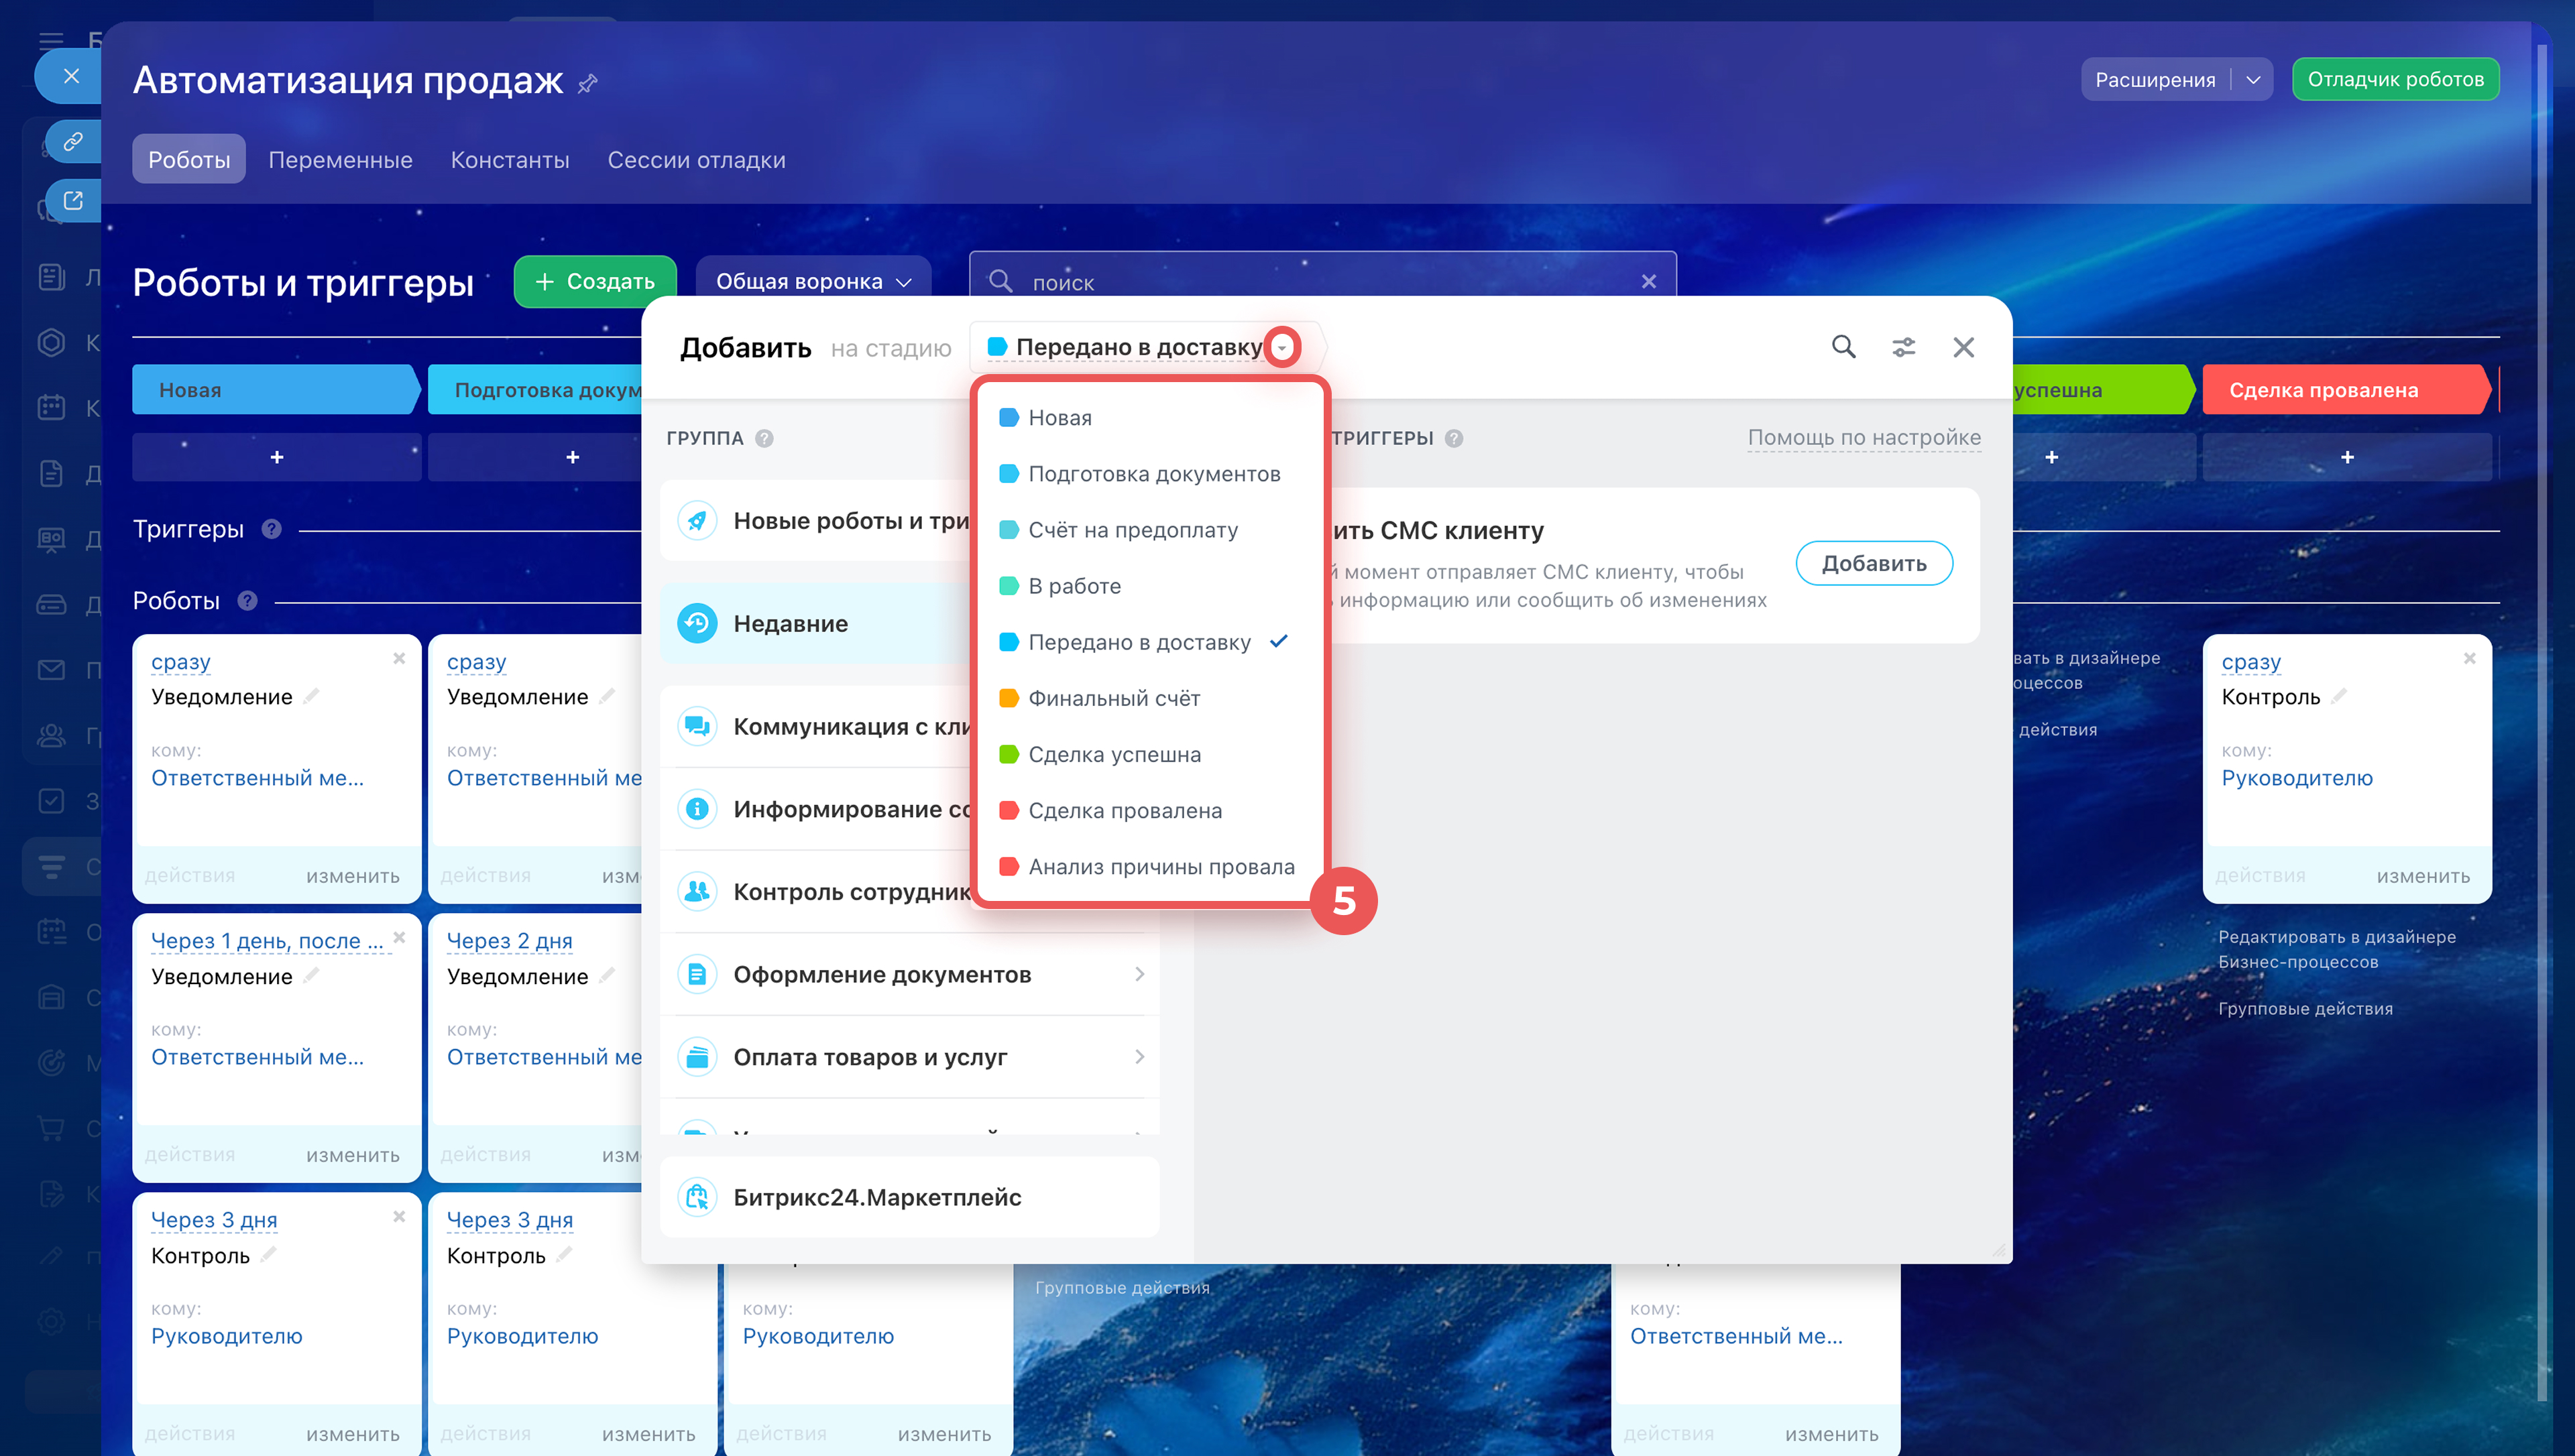Click the question icon beside ГРУППА
Viewport: 2575px width, 1456px height.
click(x=764, y=438)
